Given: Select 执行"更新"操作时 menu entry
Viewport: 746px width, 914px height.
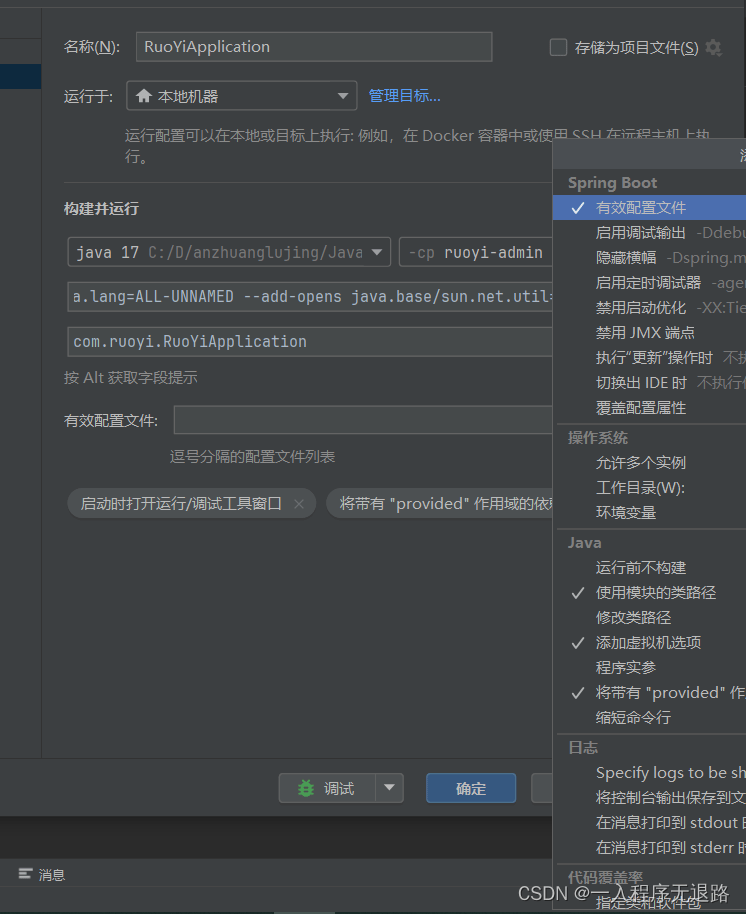Looking at the screenshot, I should [649, 358].
